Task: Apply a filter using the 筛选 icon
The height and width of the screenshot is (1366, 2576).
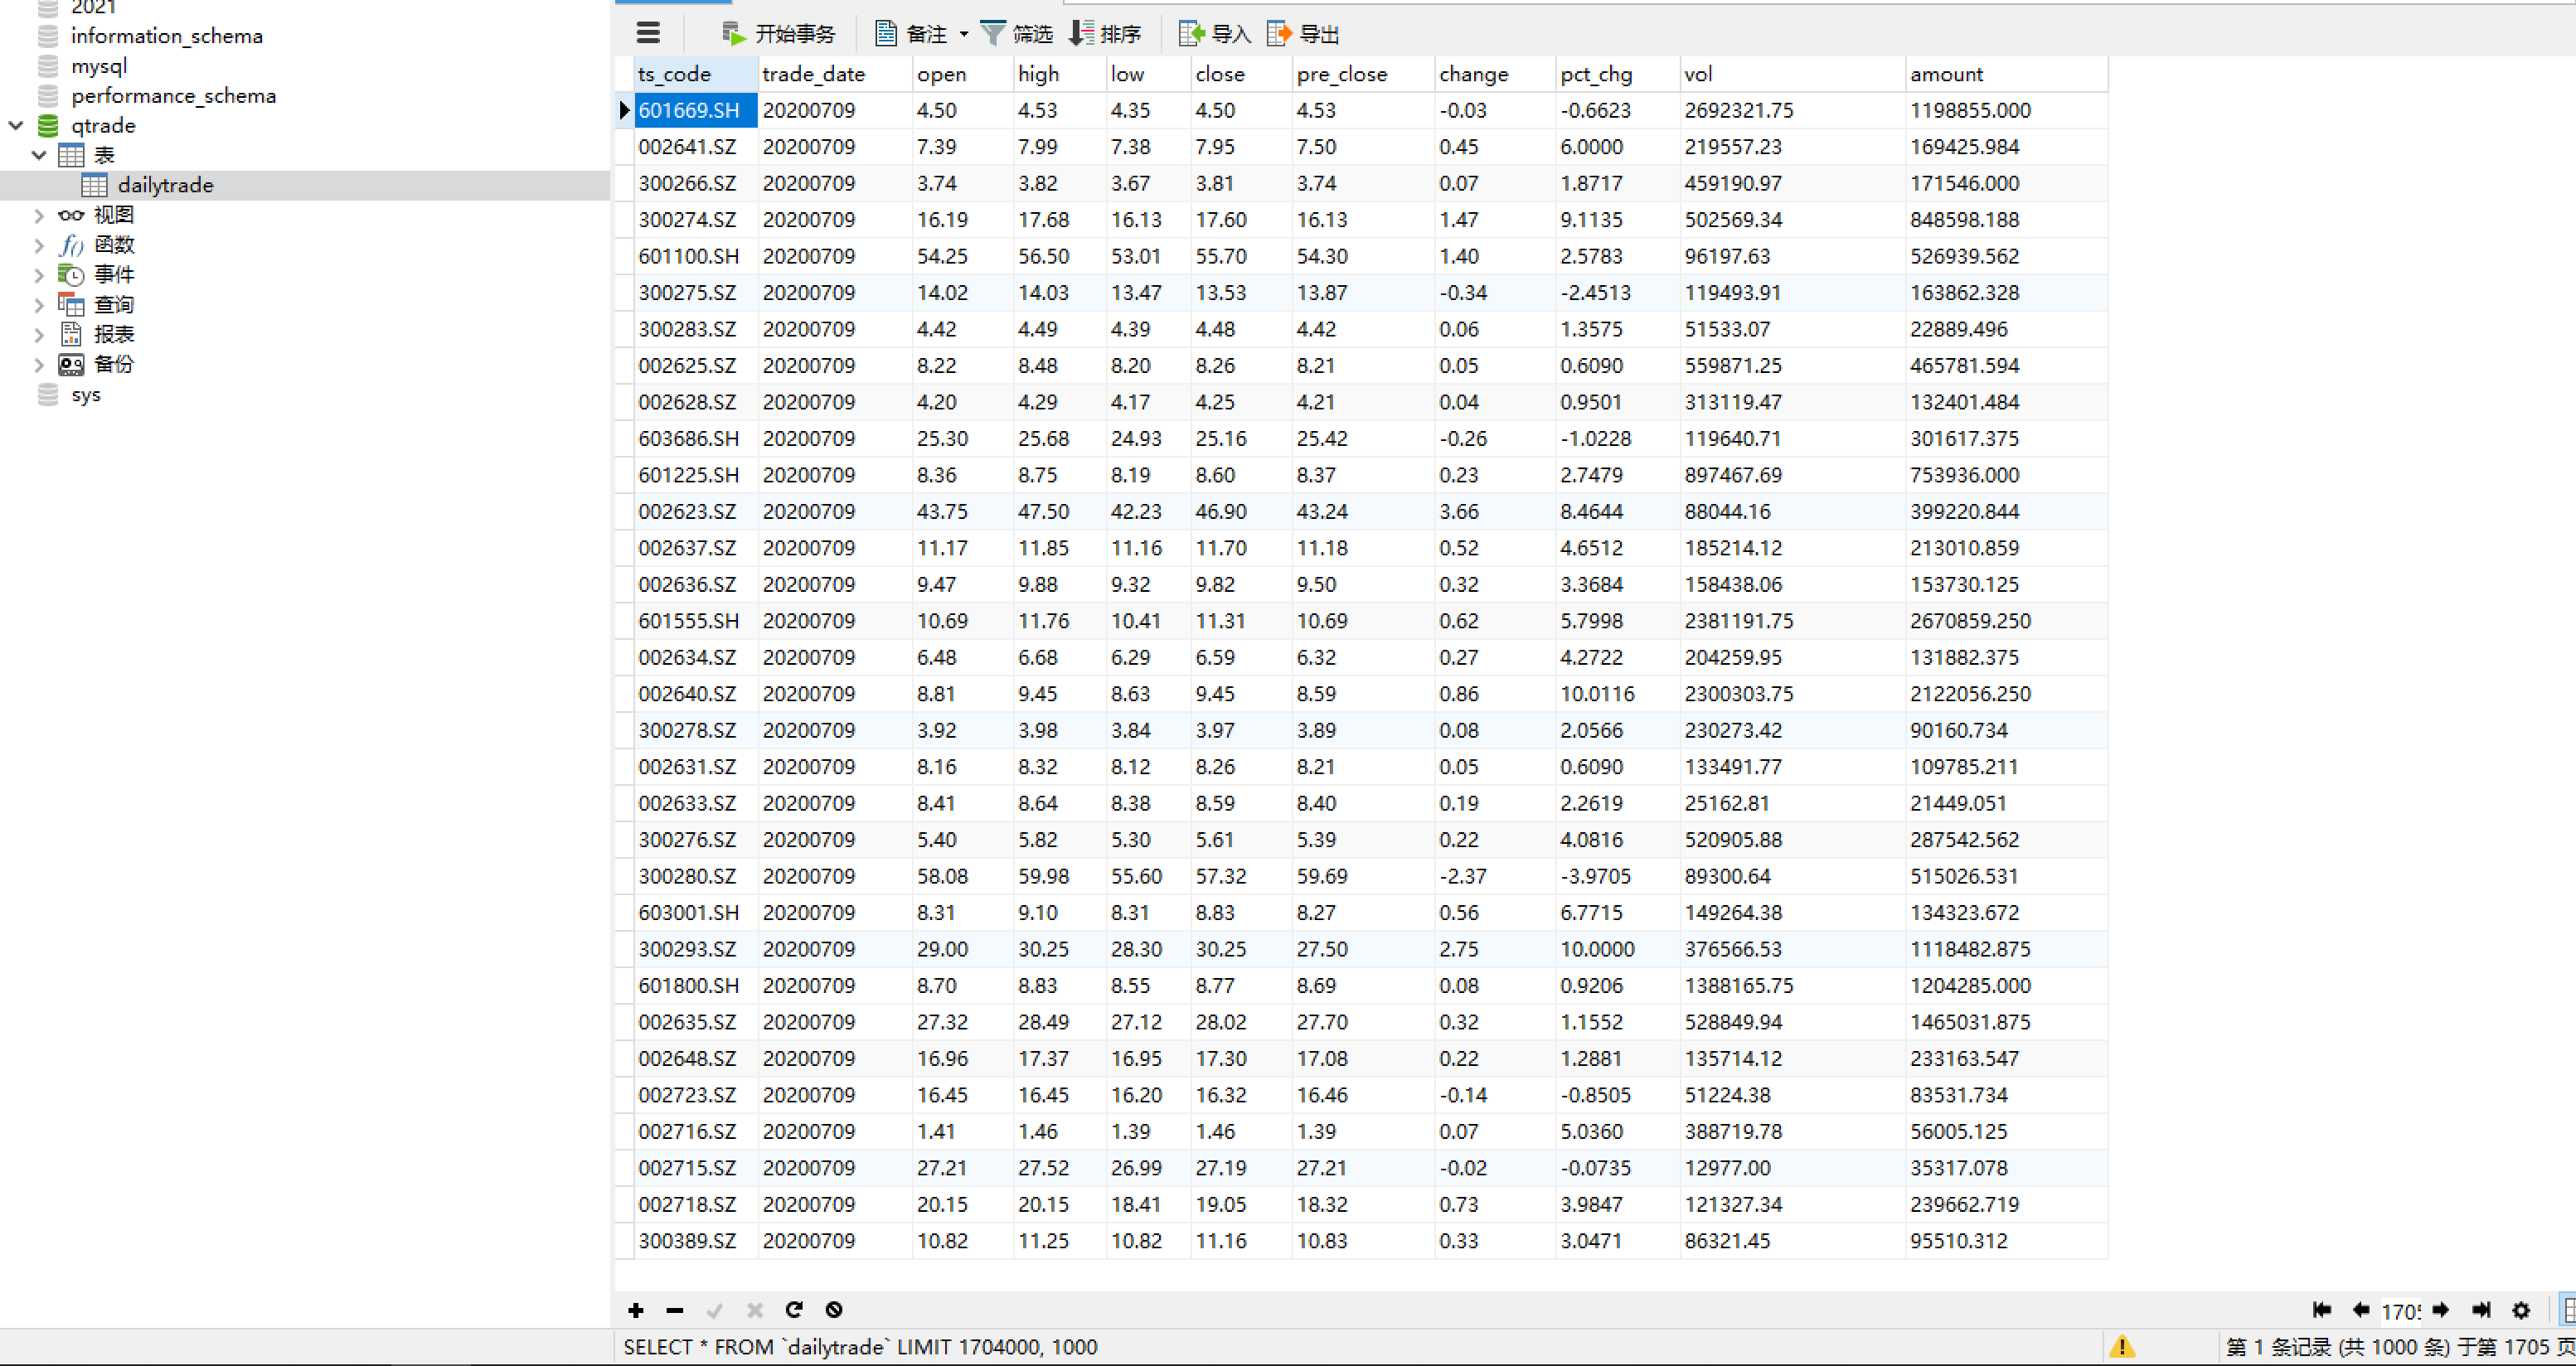Action: (1018, 32)
